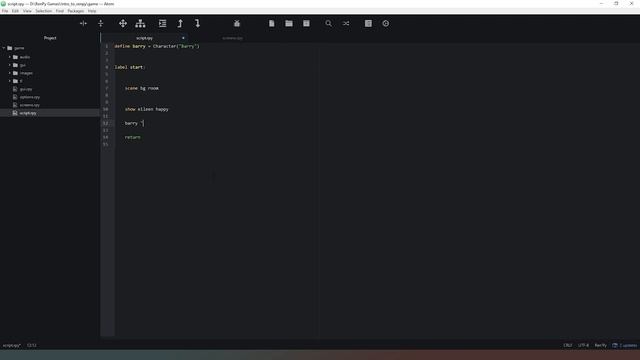Viewport: 640px width, 360px height.
Task: Switch to the script.rpy editor tab
Action: (x=144, y=38)
